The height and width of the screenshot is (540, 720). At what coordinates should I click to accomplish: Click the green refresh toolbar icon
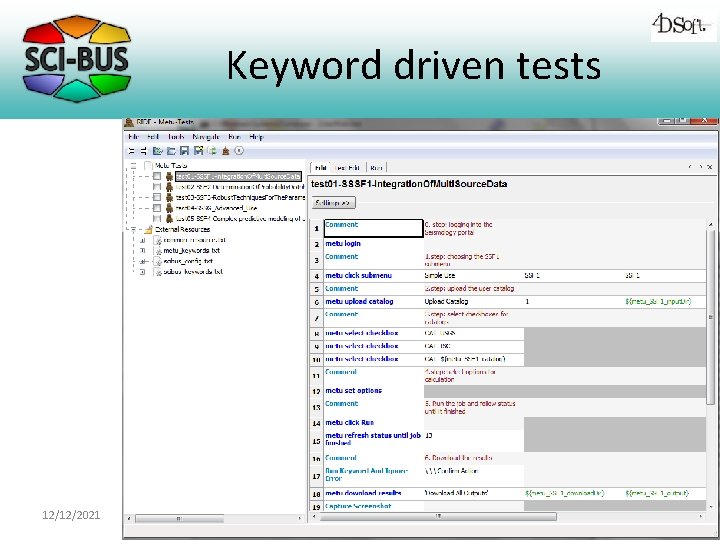[x=212, y=151]
